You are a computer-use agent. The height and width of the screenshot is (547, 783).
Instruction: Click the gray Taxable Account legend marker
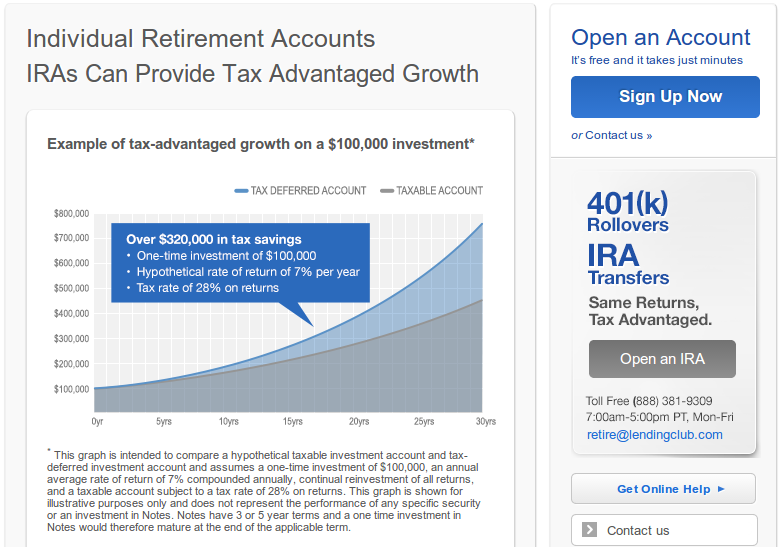387,191
